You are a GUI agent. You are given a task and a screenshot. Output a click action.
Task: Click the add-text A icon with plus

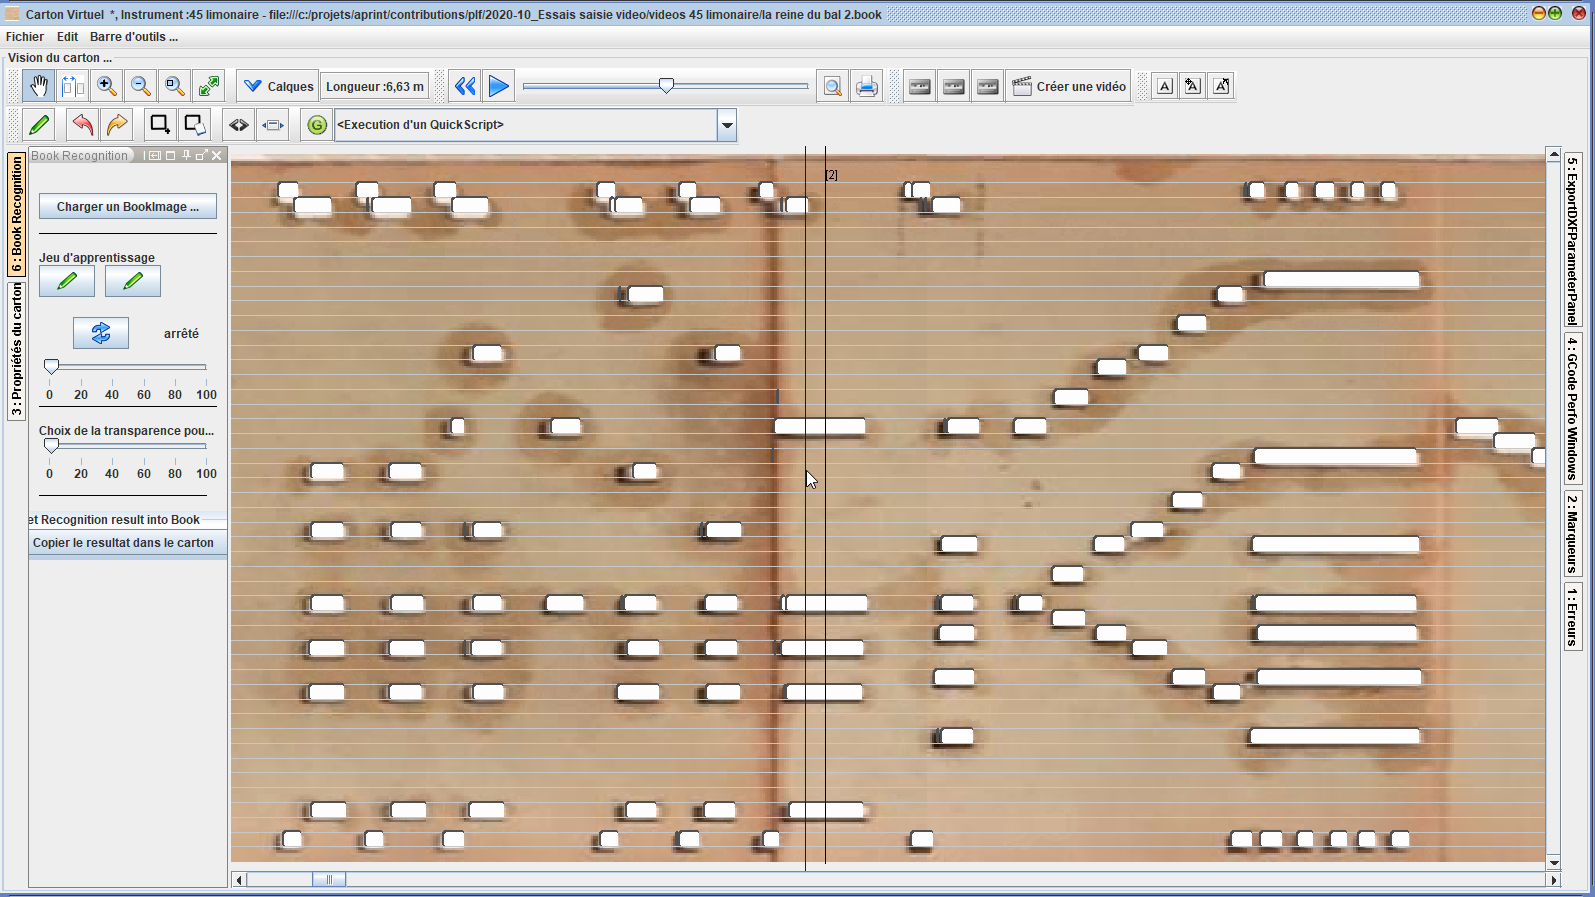[x=1192, y=86]
